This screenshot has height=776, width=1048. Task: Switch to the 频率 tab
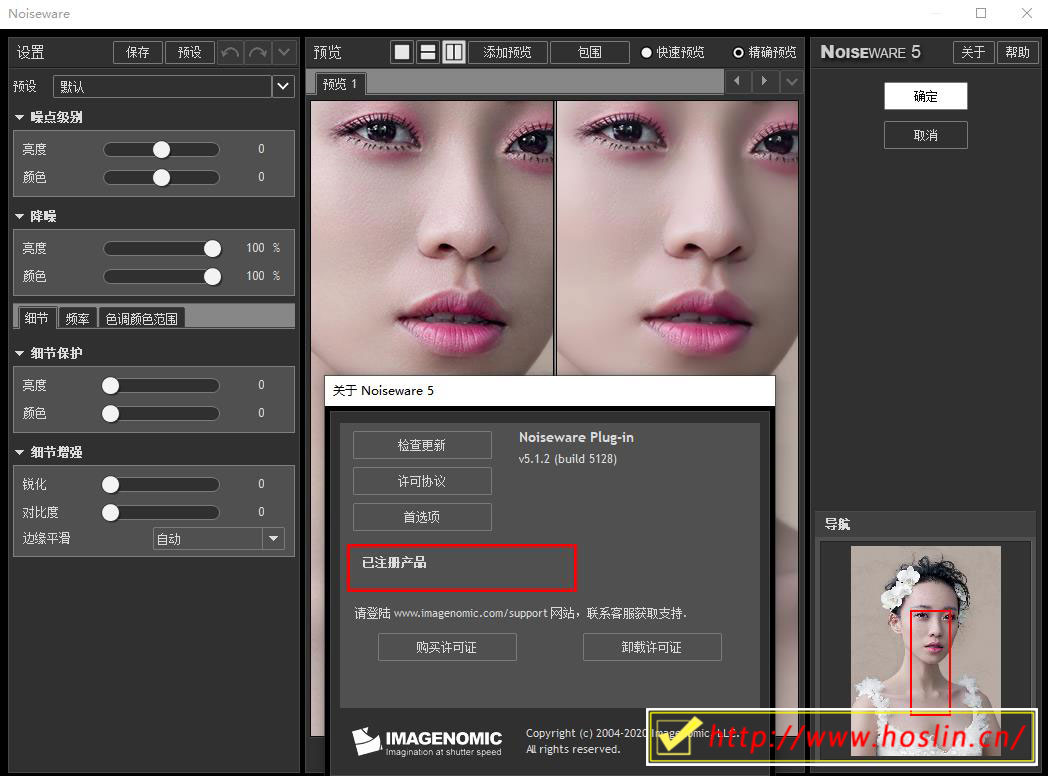[x=78, y=319]
